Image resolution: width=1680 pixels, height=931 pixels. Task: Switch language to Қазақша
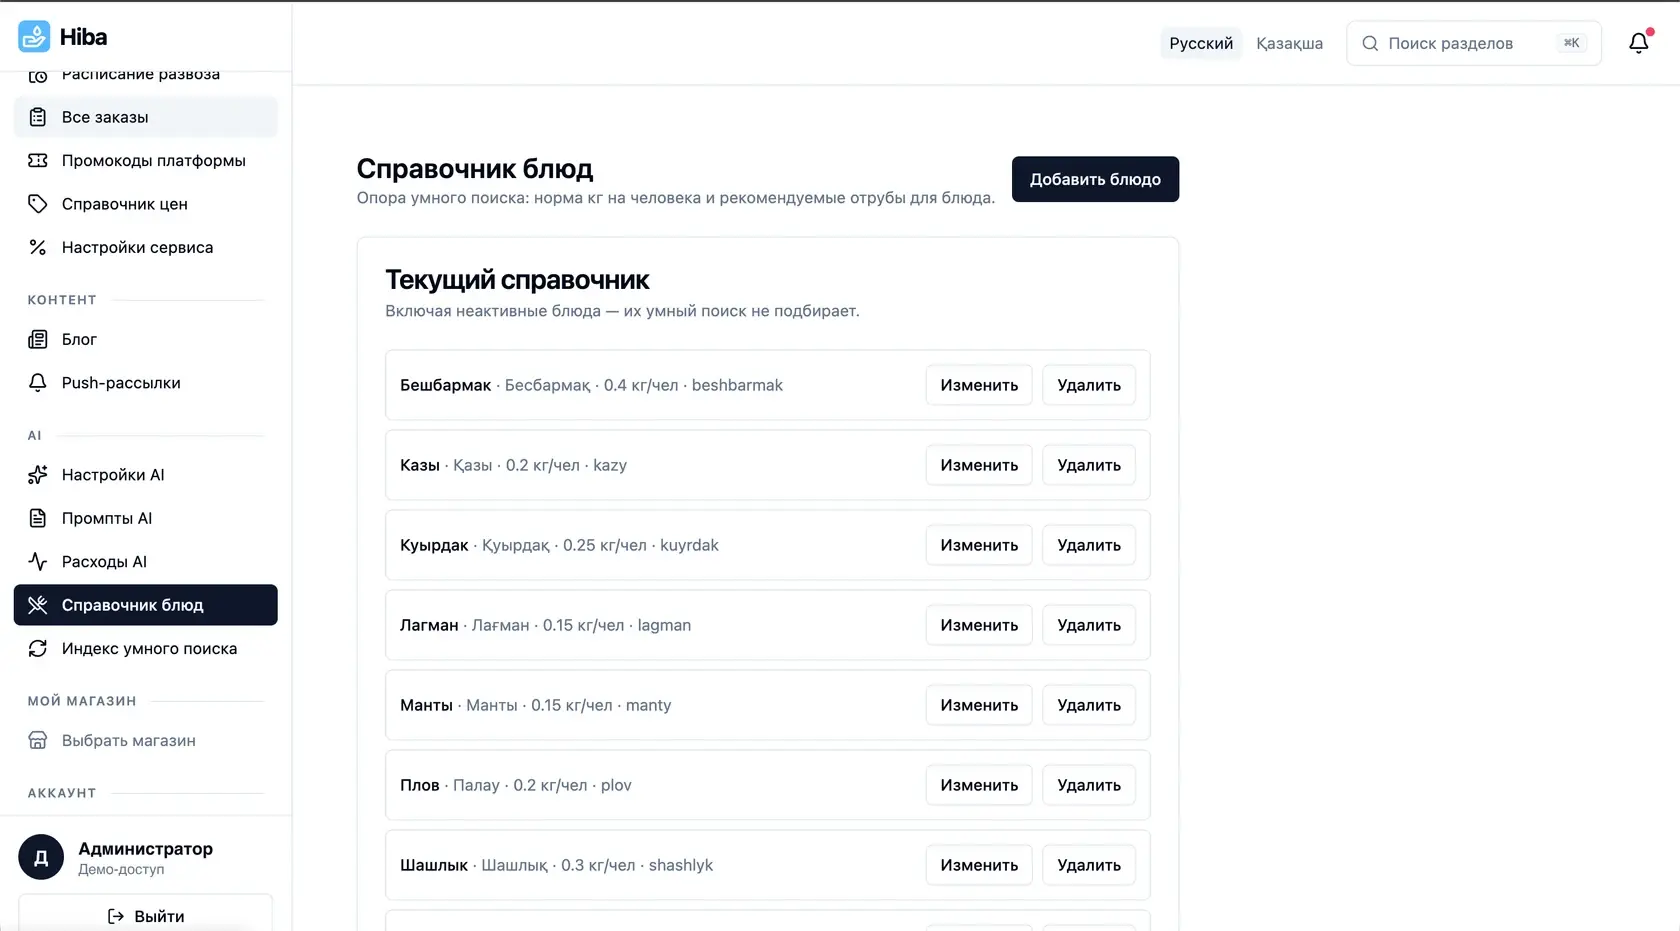point(1289,43)
